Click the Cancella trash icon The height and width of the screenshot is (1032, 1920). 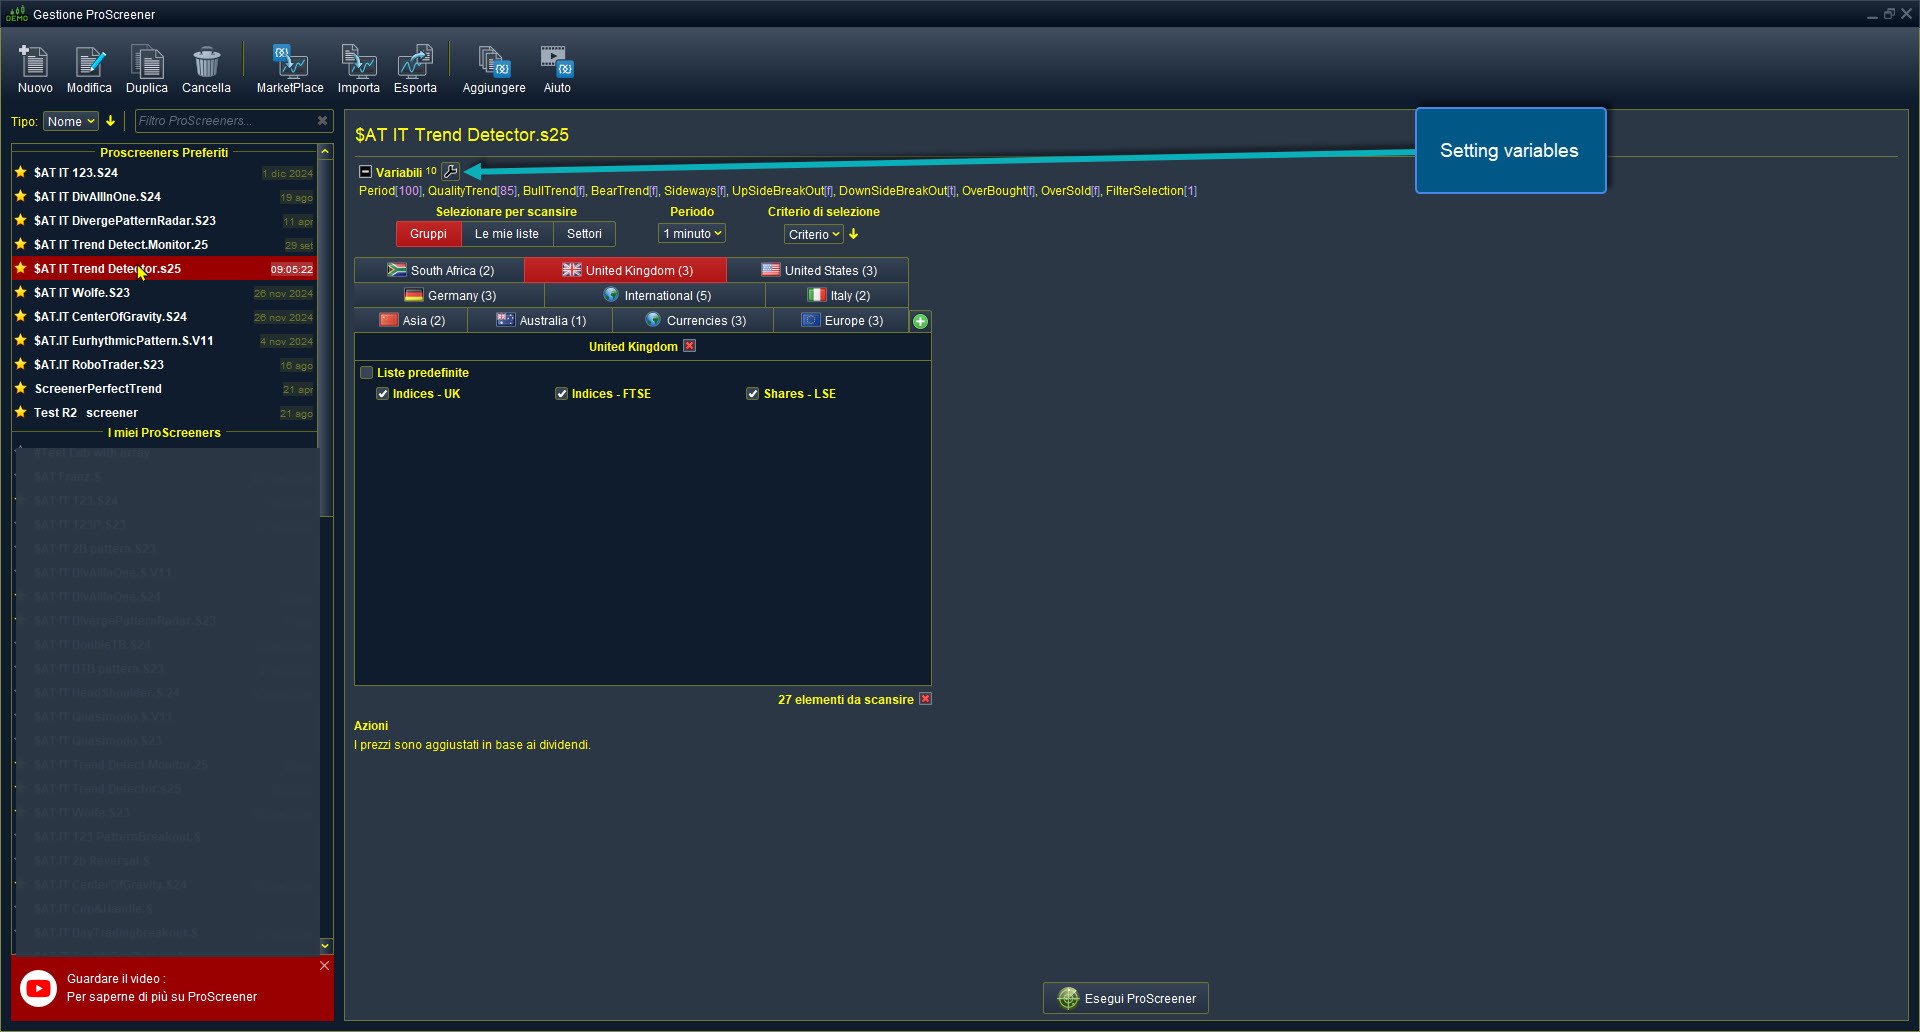[206, 64]
